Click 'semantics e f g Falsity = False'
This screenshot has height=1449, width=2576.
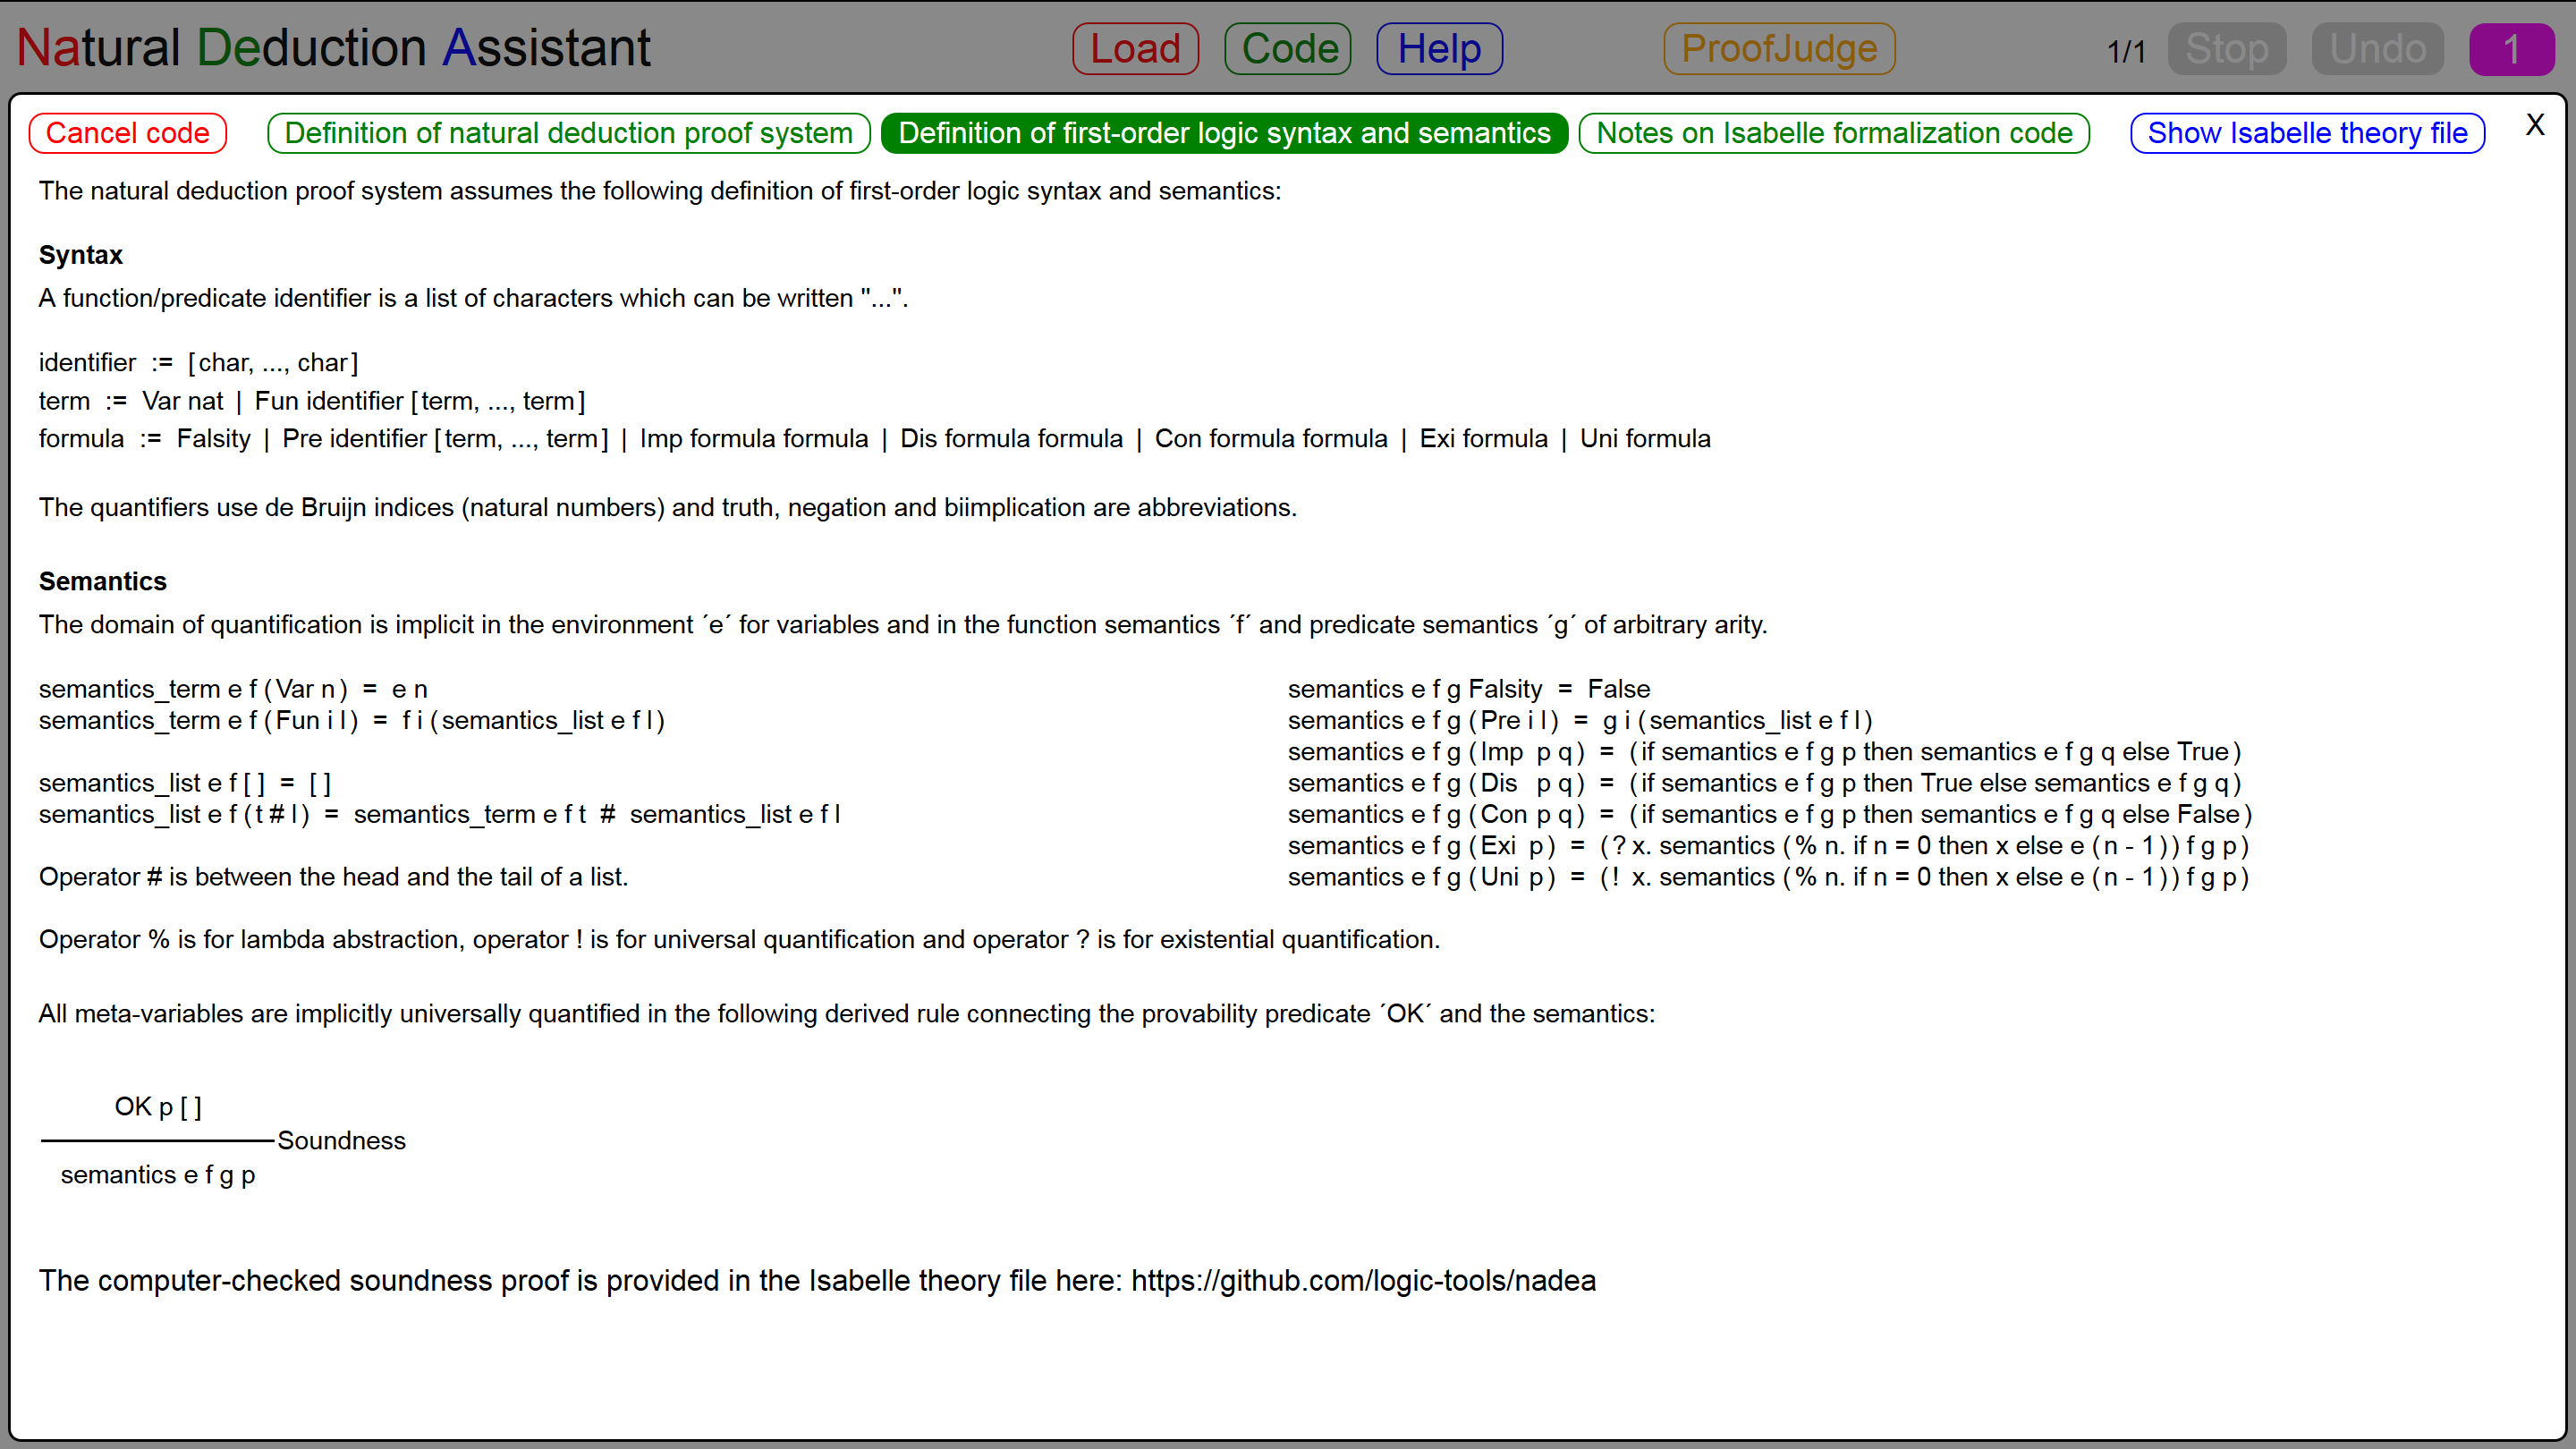[1469, 689]
